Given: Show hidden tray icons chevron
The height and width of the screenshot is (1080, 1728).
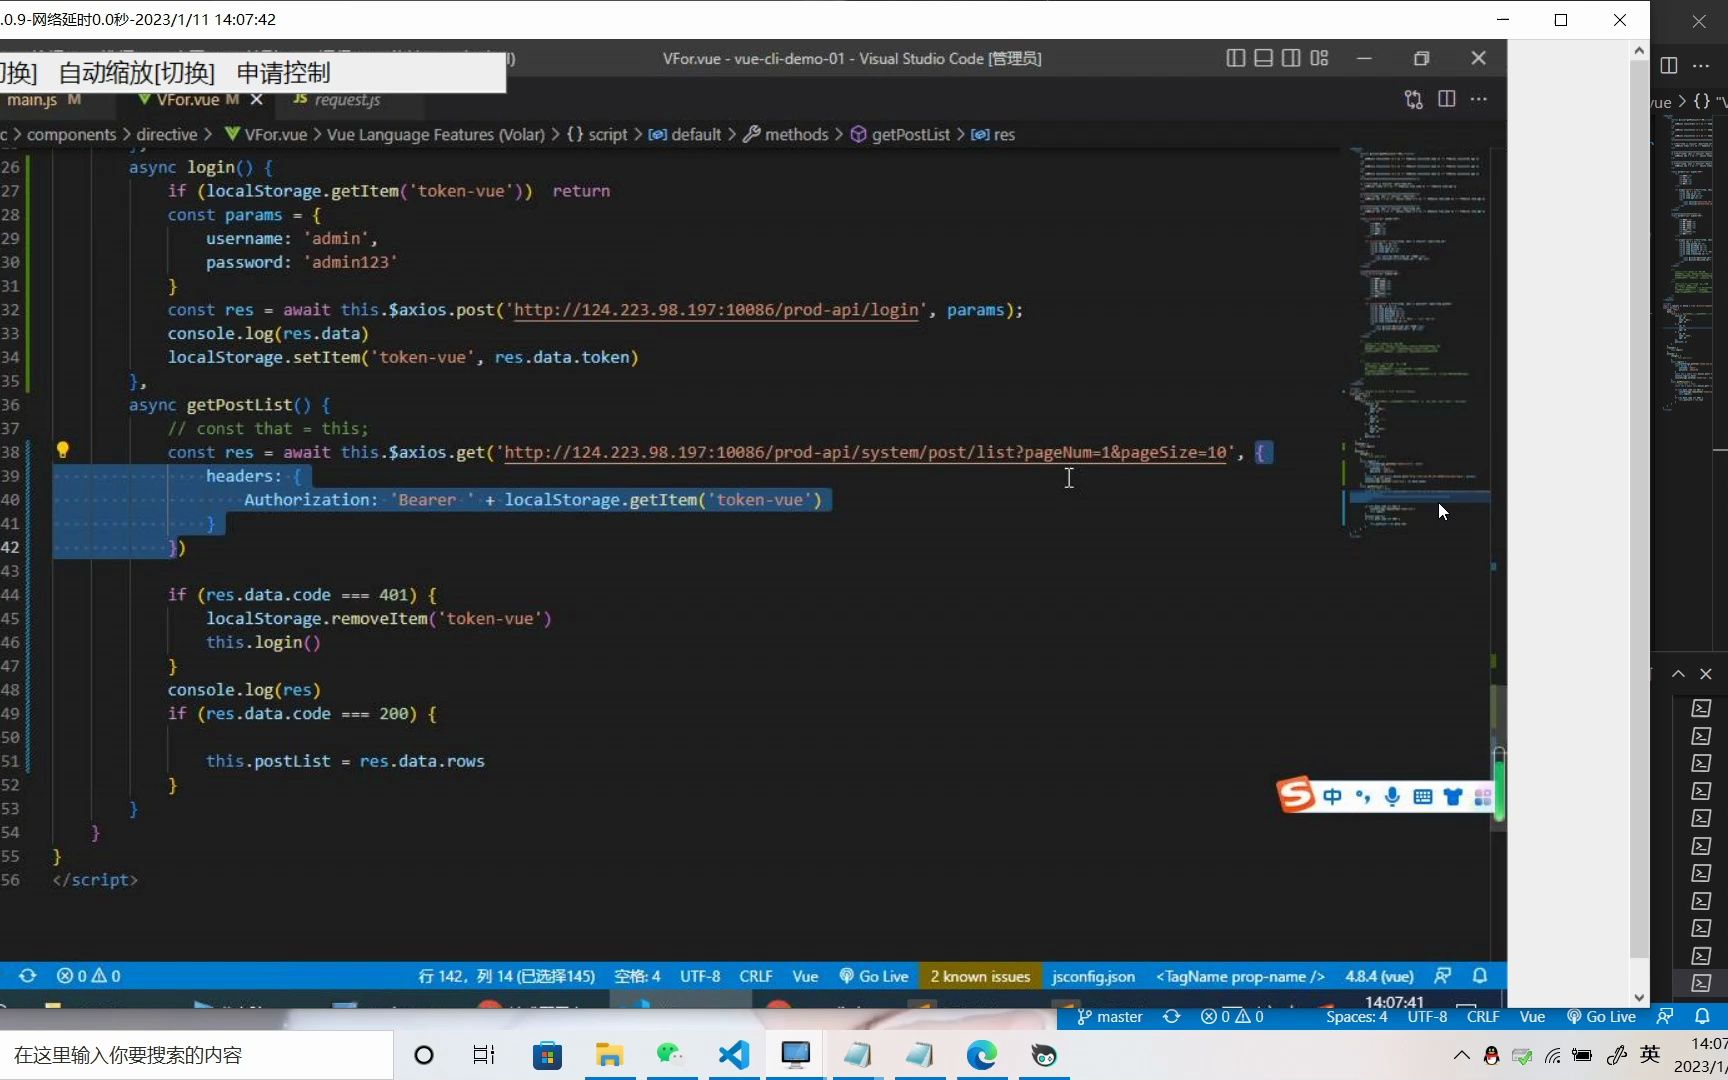Looking at the screenshot, I should pos(1461,1055).
